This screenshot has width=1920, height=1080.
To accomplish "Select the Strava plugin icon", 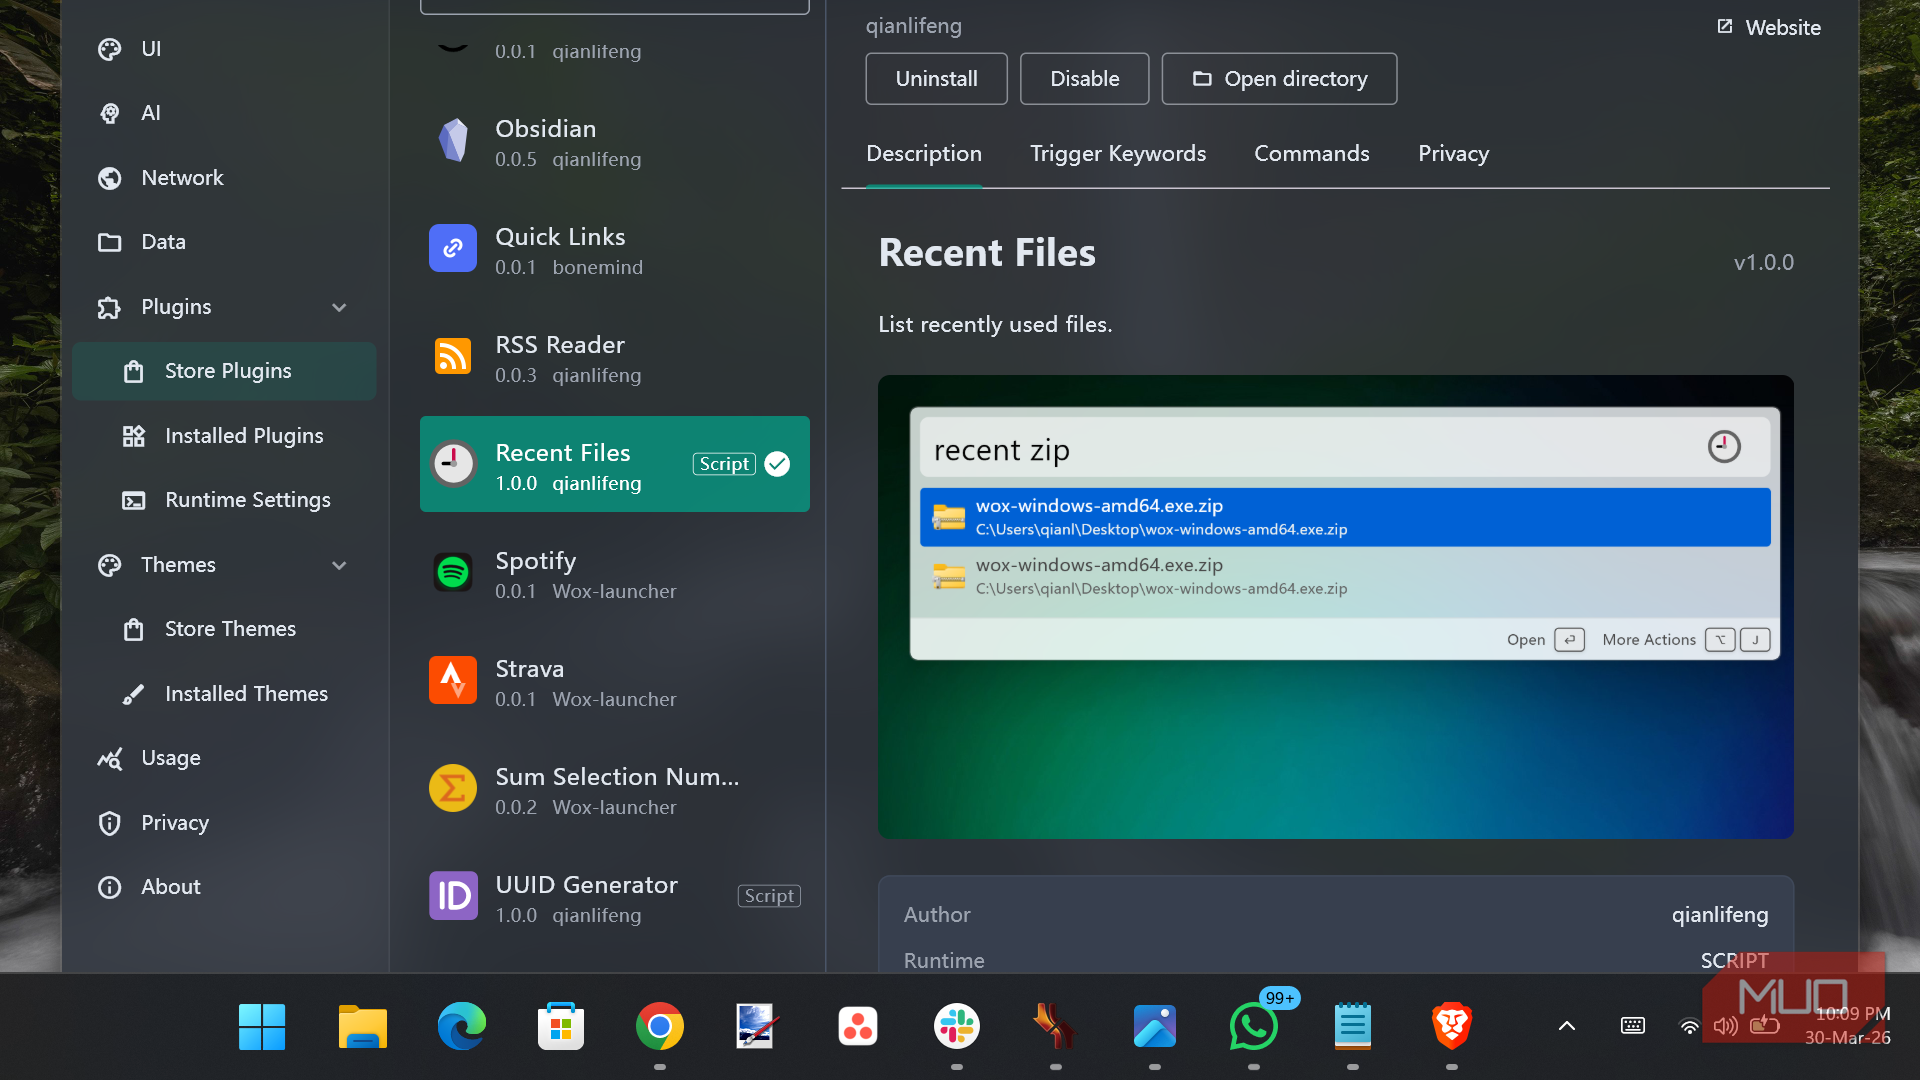I will coord(453,680).
